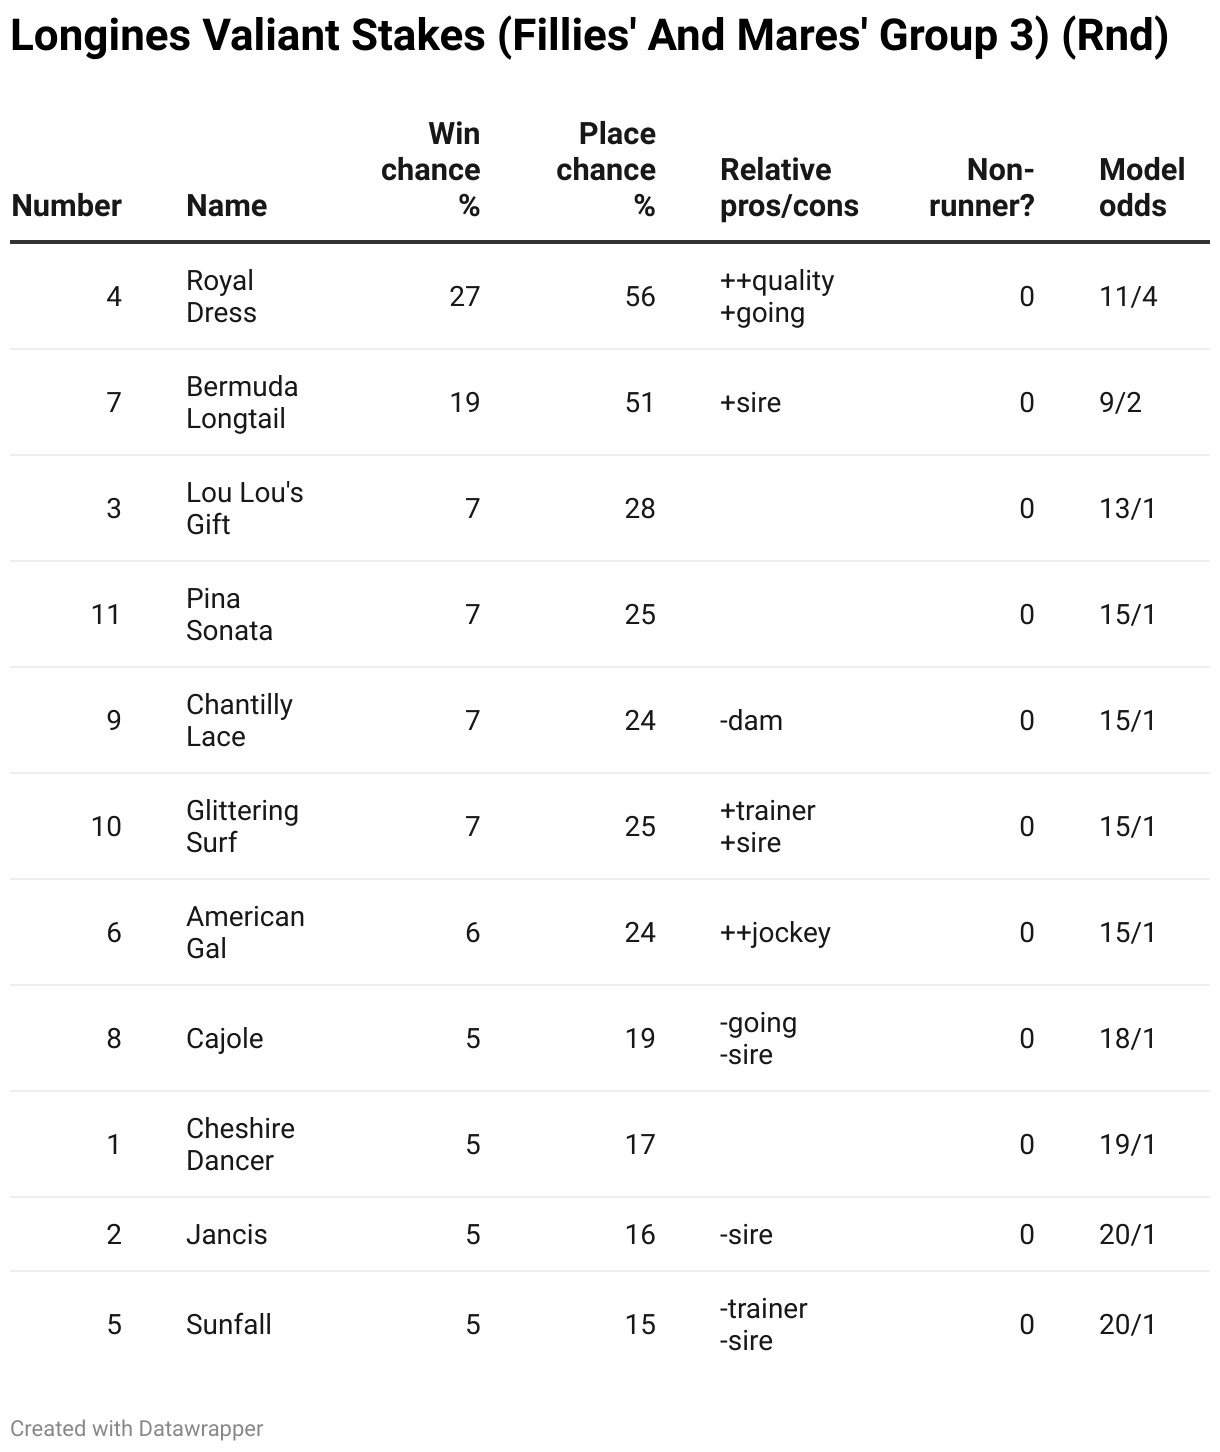The image size is (1220, 1452).
Task: Select the Cajole name cell
Action: click(x=225, y=1039)
